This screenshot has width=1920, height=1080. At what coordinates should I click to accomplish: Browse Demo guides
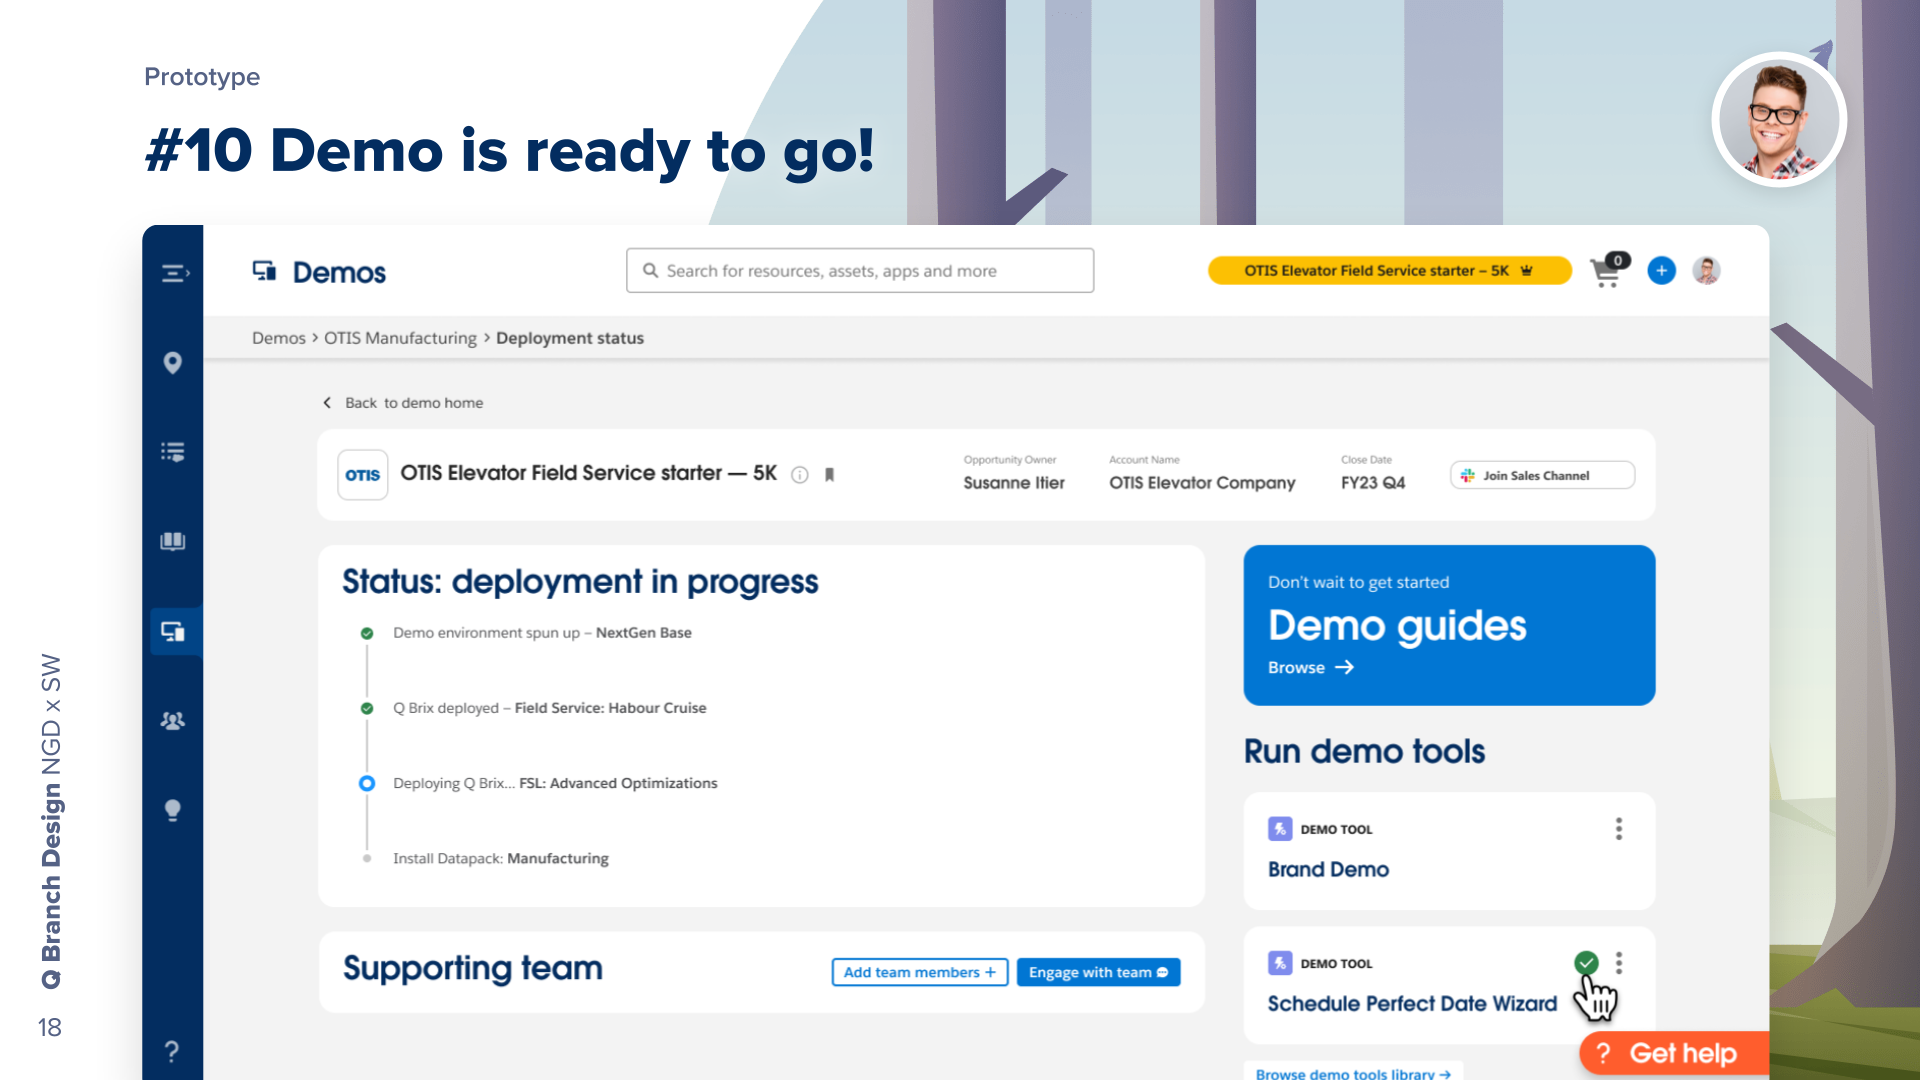[x=1311, y=667]
